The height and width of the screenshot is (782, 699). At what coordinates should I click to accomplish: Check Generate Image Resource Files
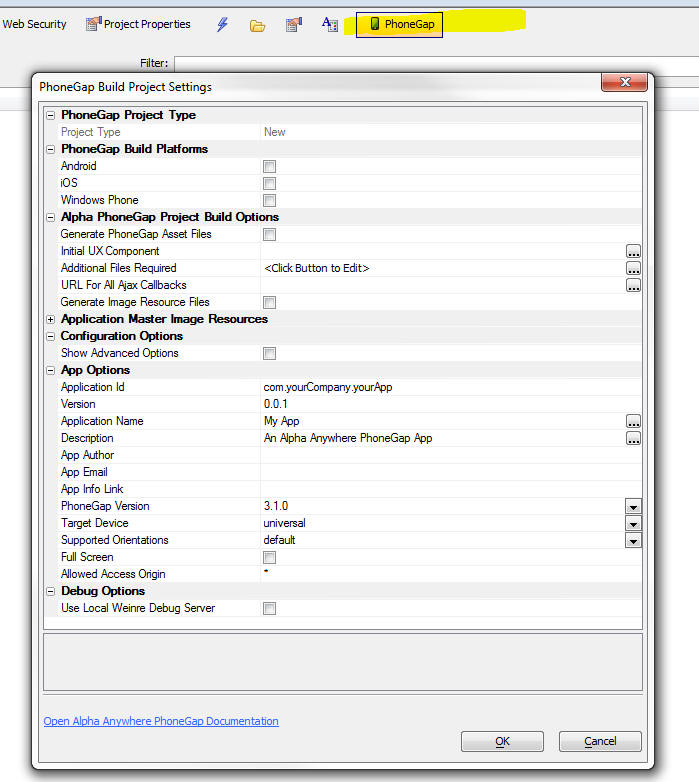tap(269, 302)
